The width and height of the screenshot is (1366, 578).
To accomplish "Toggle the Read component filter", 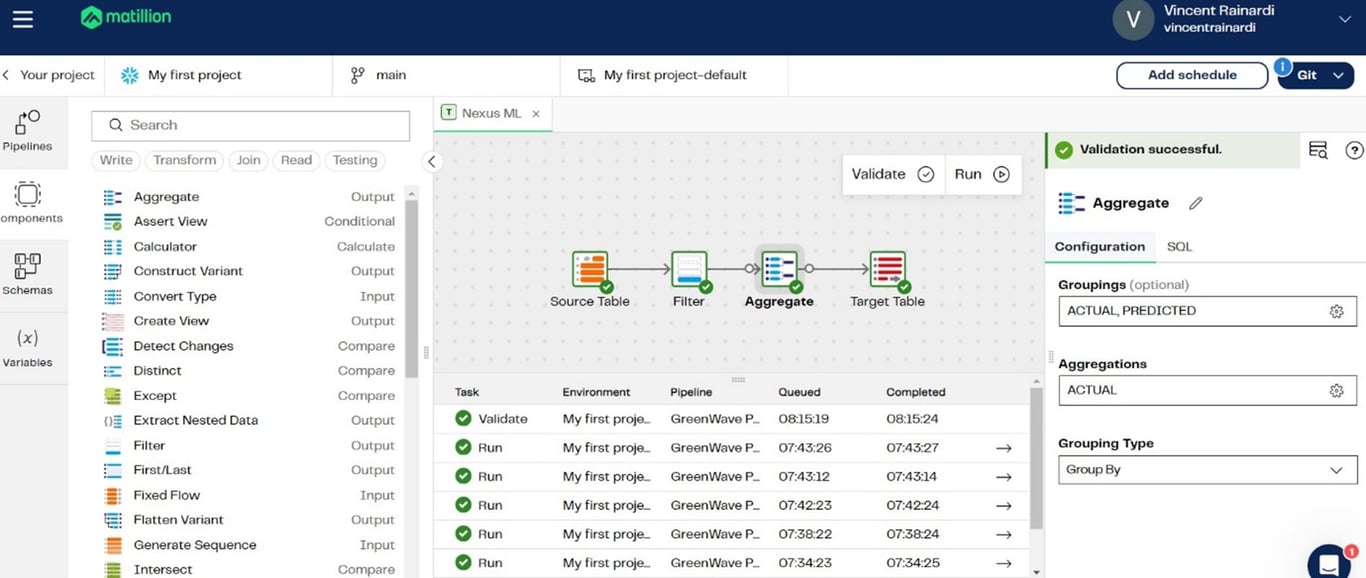I will [295, 160].
